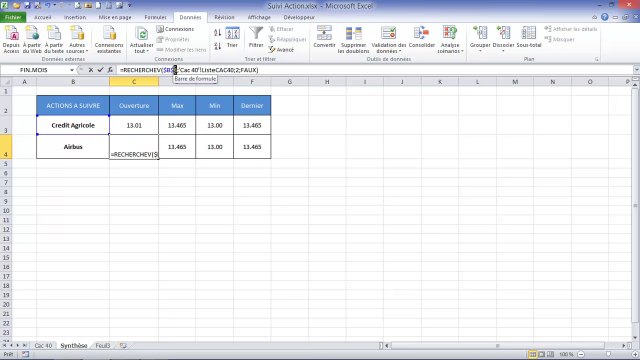Screen dimensions: 640x360
Task: Switch to Page Layout view icon
Action: (542, 354)
